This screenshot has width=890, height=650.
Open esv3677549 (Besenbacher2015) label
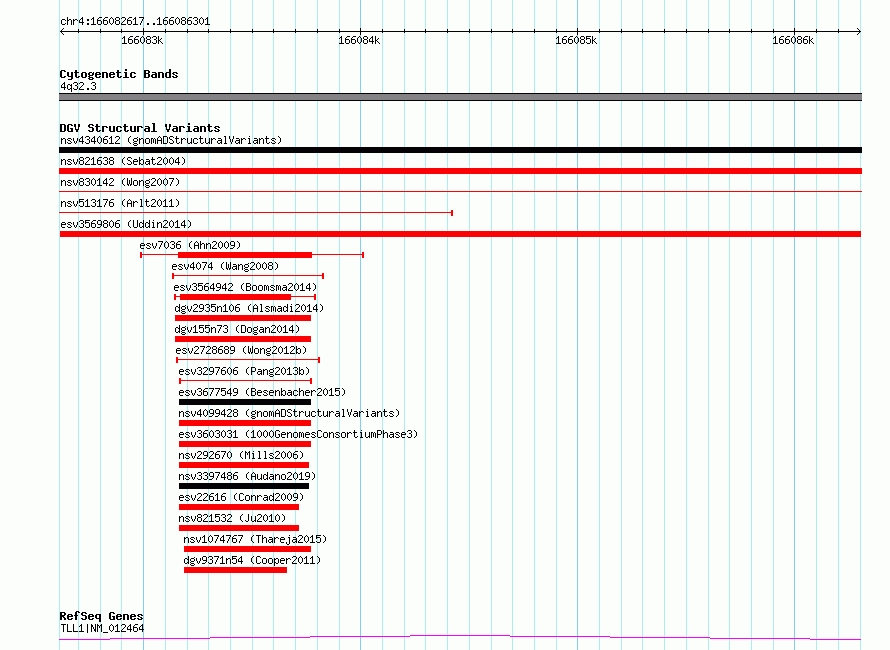pos(262,392)
